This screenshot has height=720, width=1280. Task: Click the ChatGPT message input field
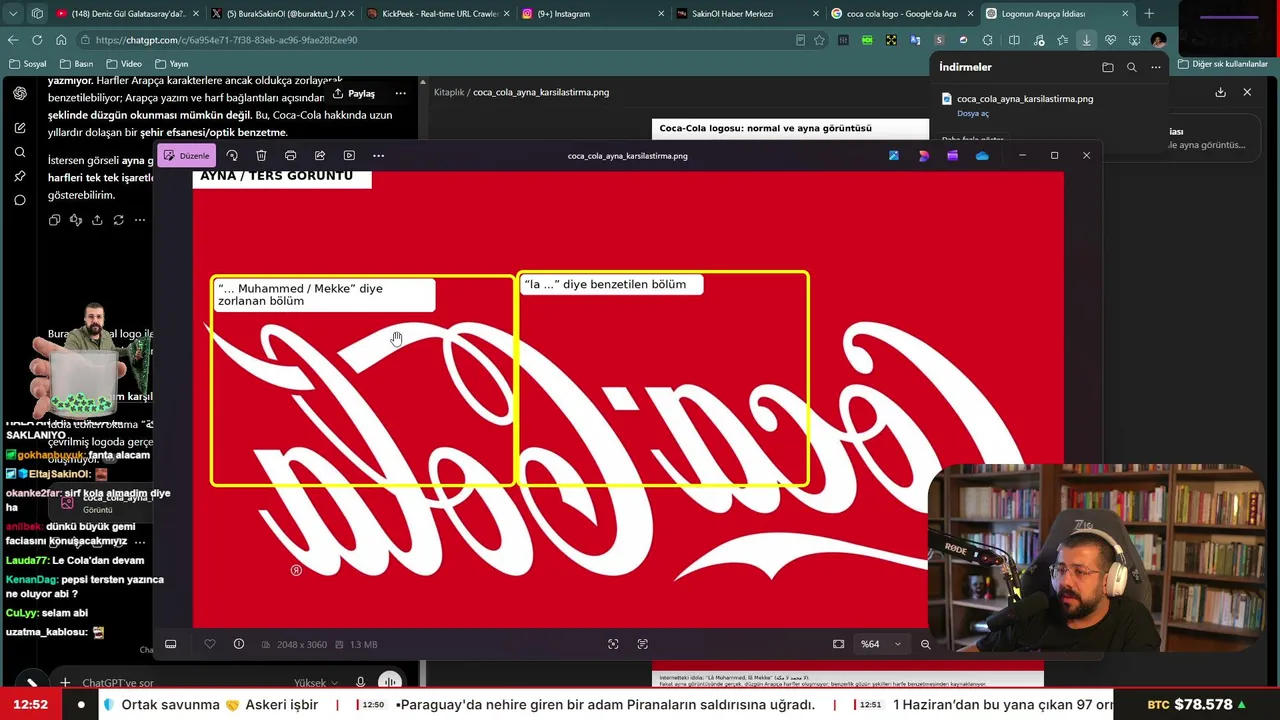[x=180, y=683]
